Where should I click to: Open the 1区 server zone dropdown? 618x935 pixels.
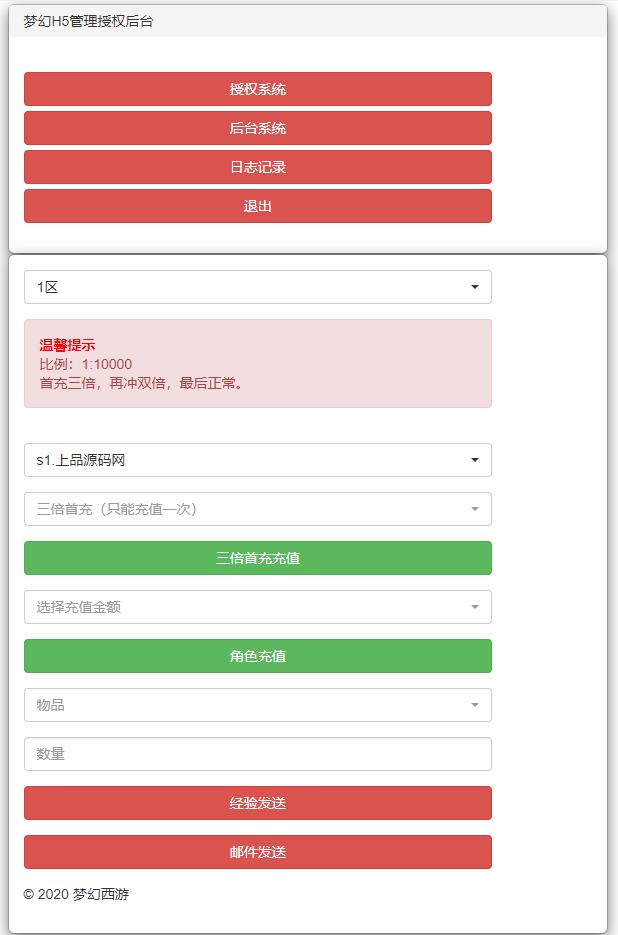[x=255, y=287]
